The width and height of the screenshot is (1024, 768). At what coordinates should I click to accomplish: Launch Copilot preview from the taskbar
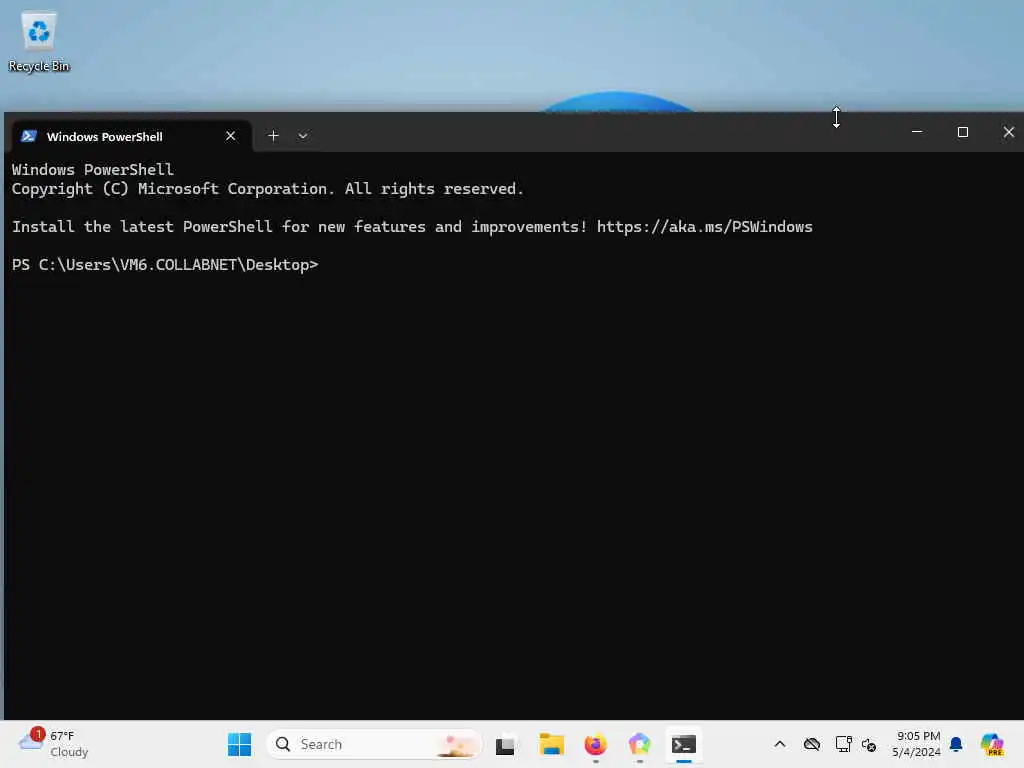[993, 744]
